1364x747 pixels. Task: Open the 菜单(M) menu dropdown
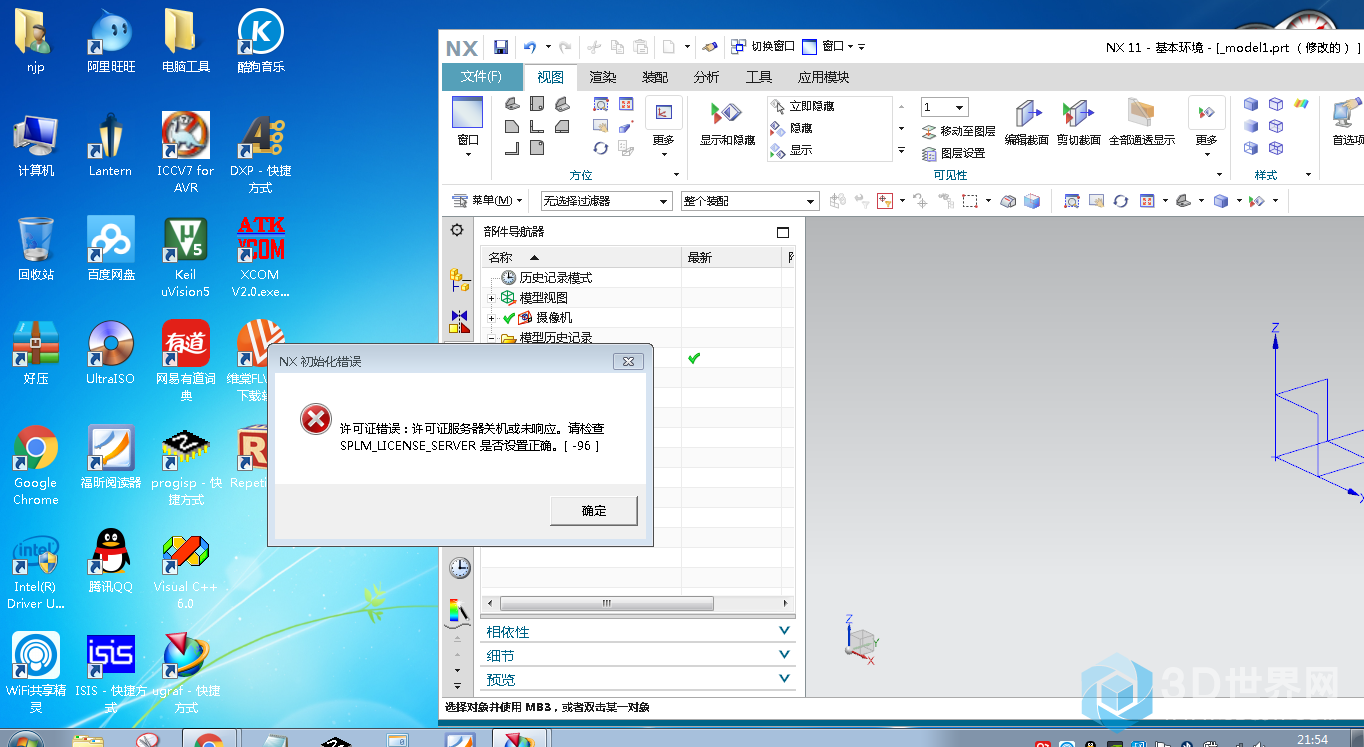pyautogui.click(x=487, y=201)
